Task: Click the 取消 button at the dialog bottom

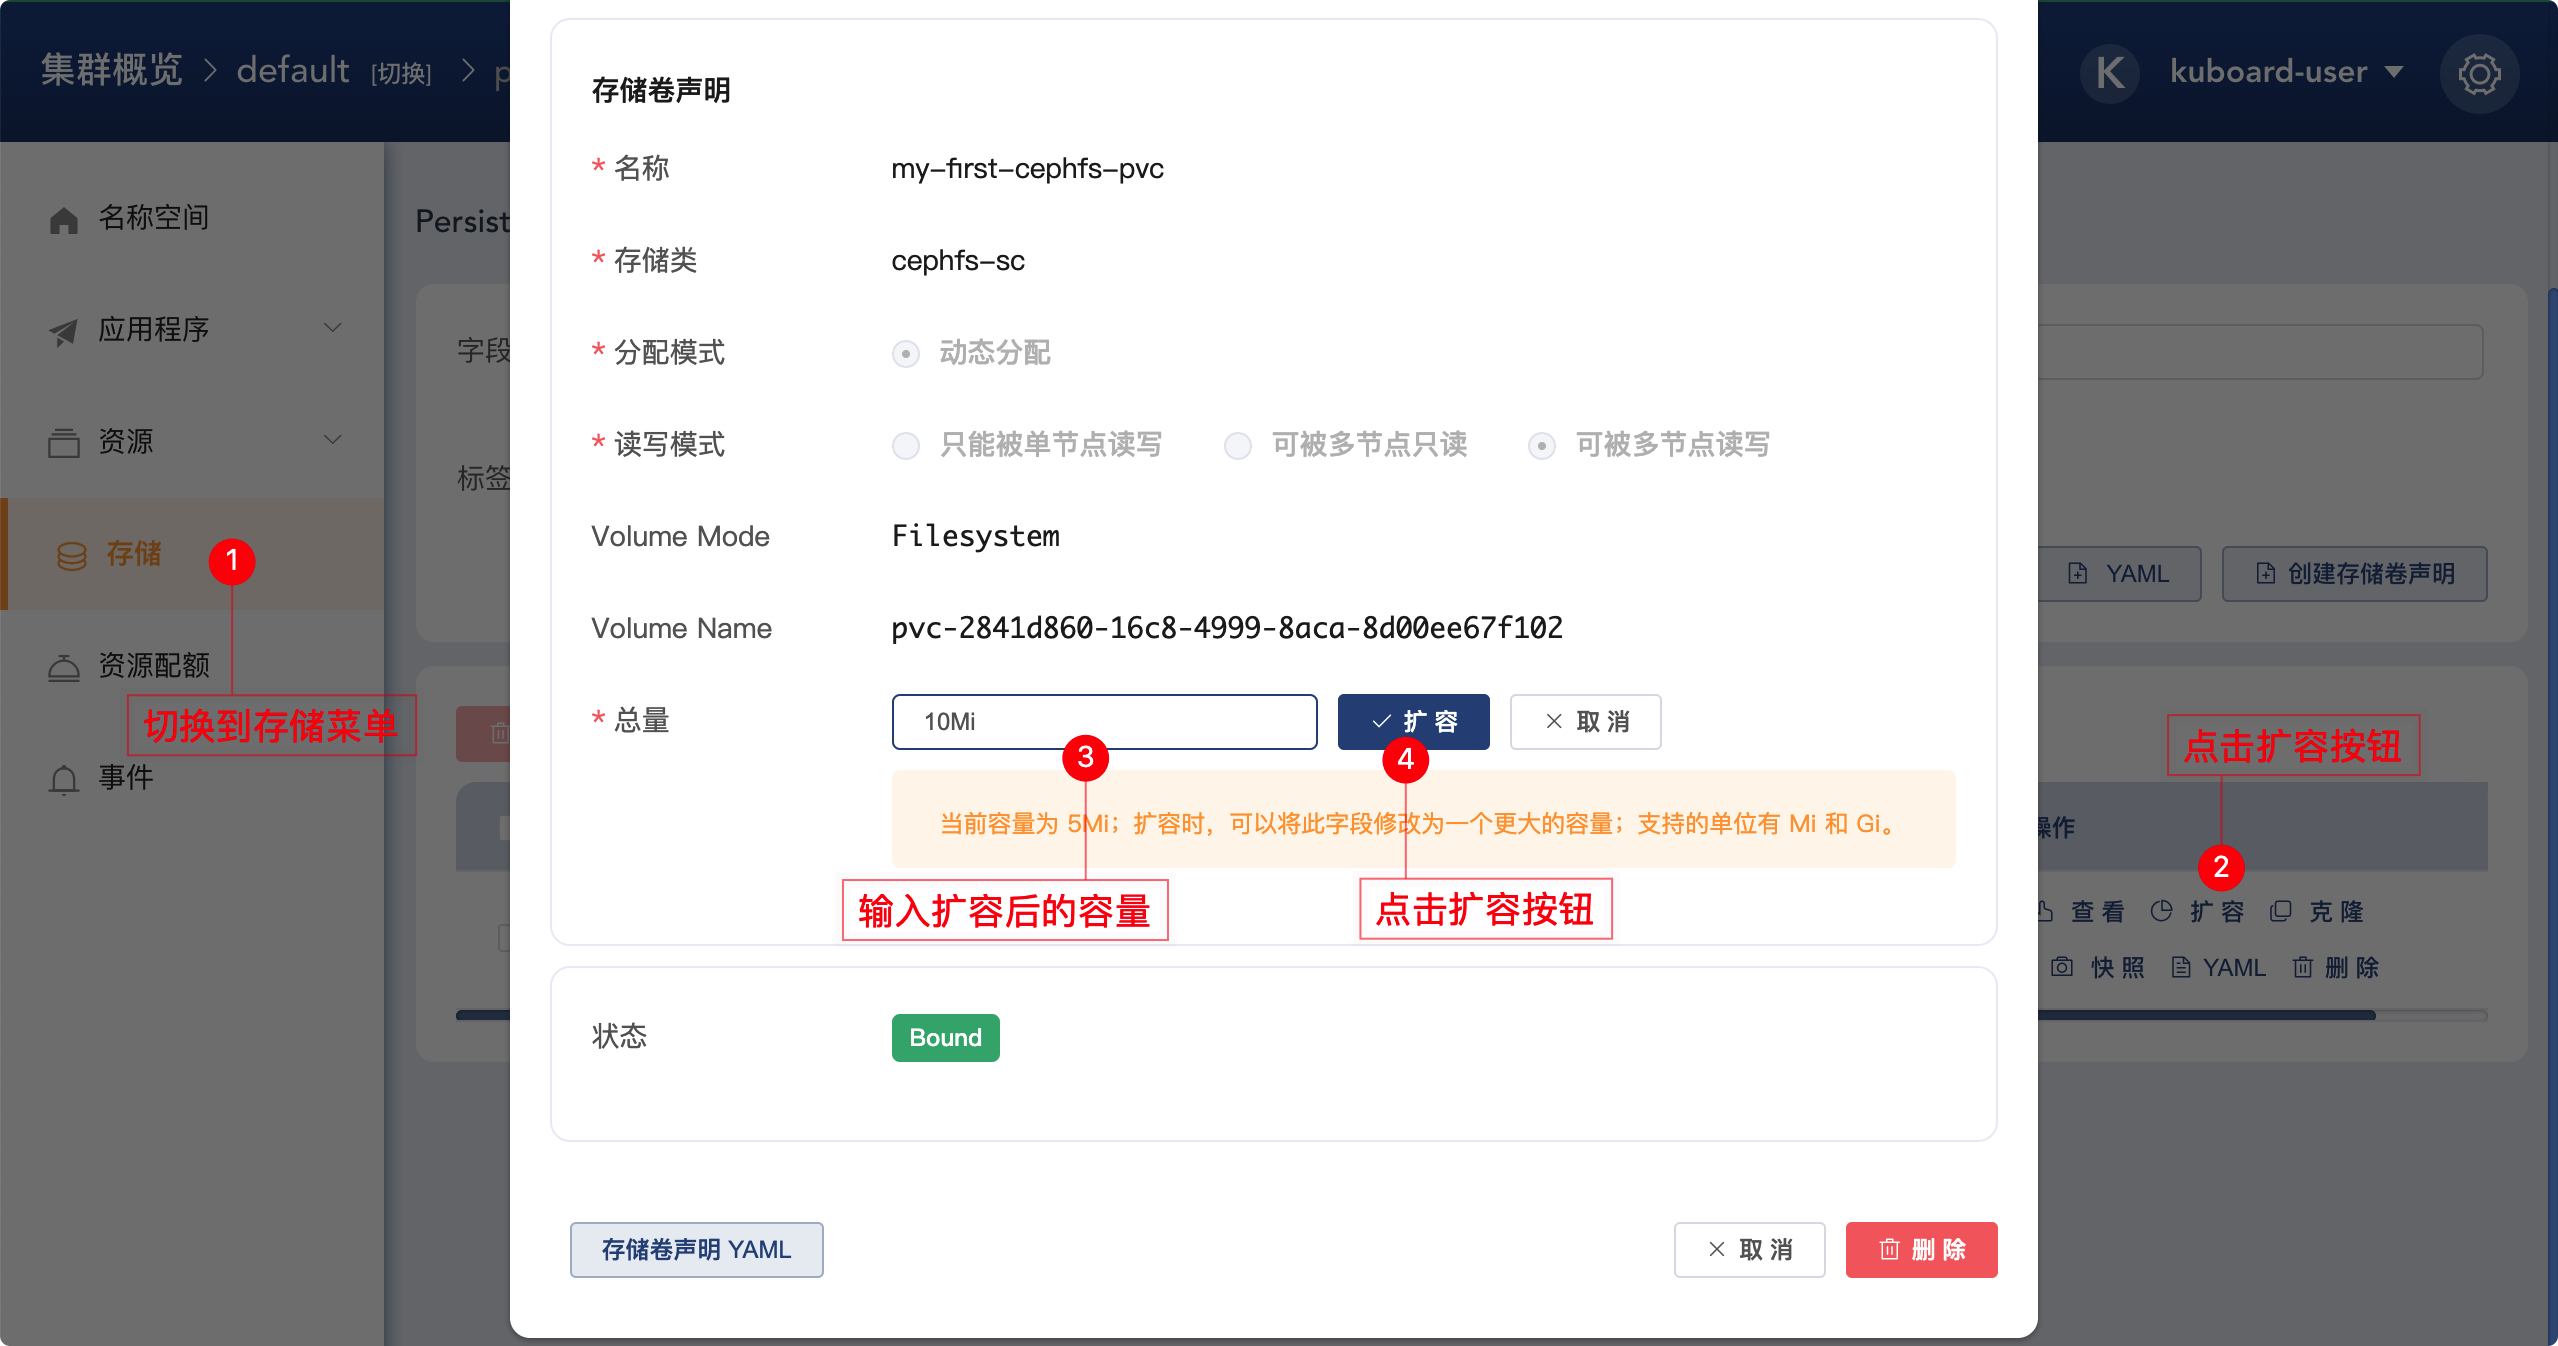Action: [1749, 1249]
